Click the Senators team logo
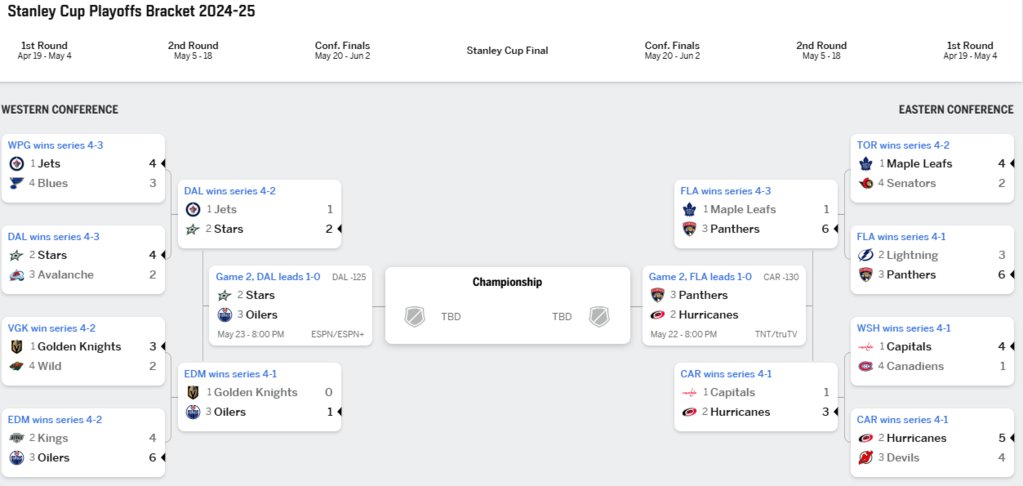The image size is (1023, 486). pyautogui.click(x=866, y=183)
